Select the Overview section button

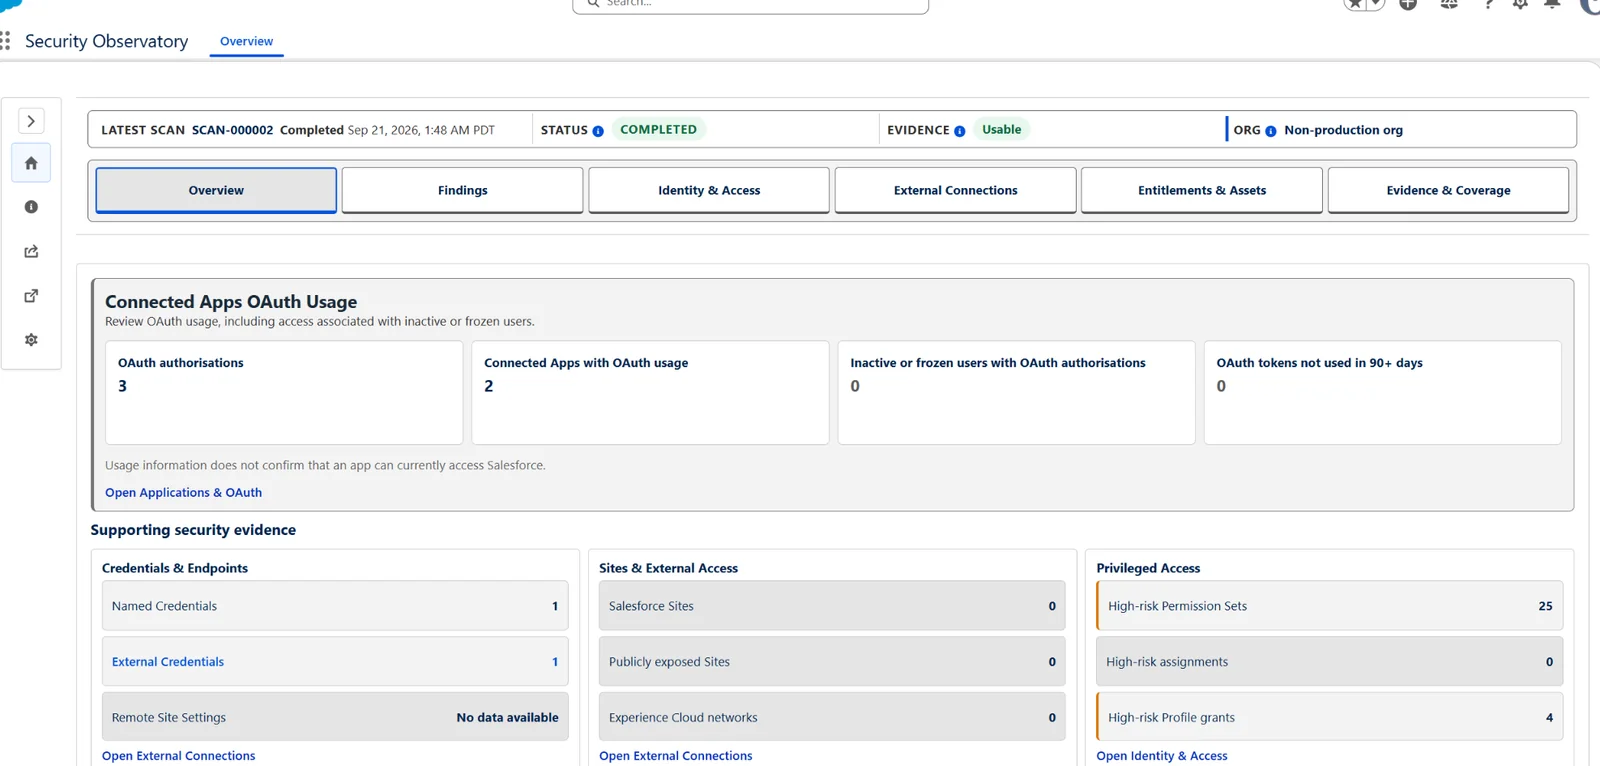click(216, 190)
